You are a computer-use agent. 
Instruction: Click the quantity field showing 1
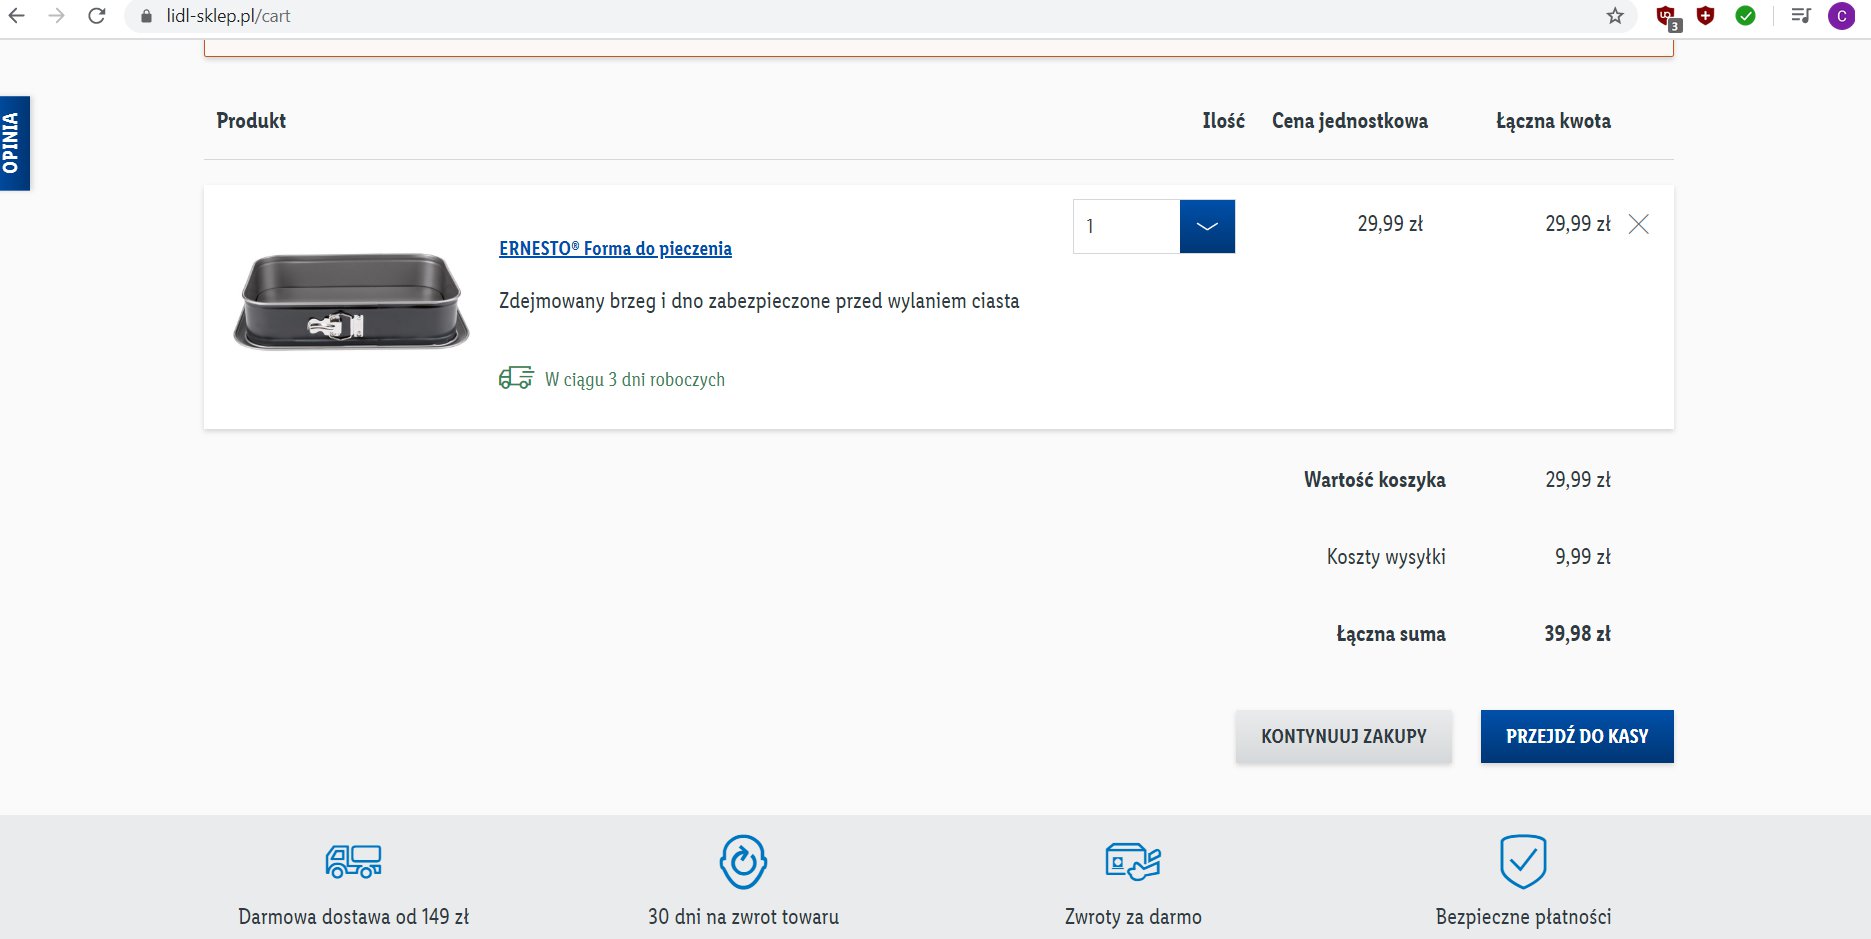pos(1127,226)
